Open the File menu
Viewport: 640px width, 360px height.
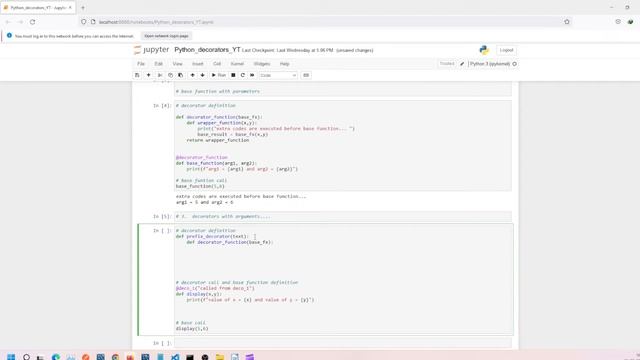tap(141, 64)
